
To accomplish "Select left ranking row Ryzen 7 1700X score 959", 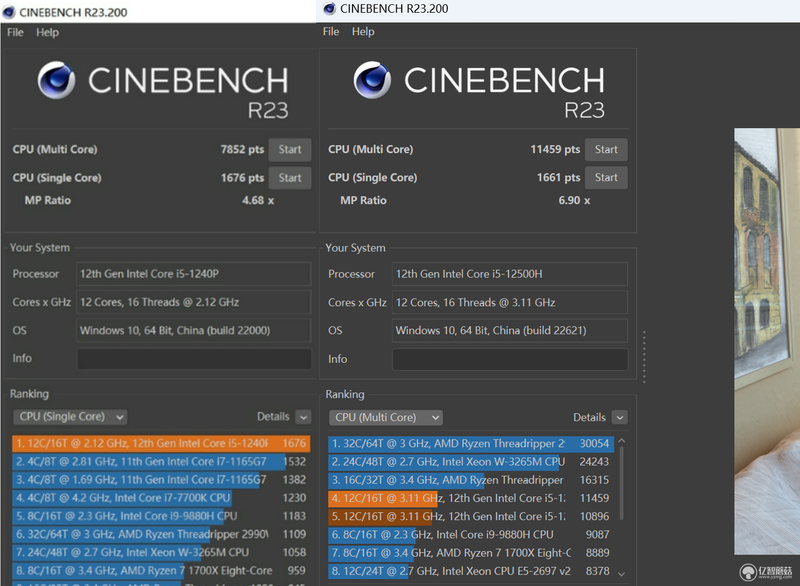I will click(161, 570).
